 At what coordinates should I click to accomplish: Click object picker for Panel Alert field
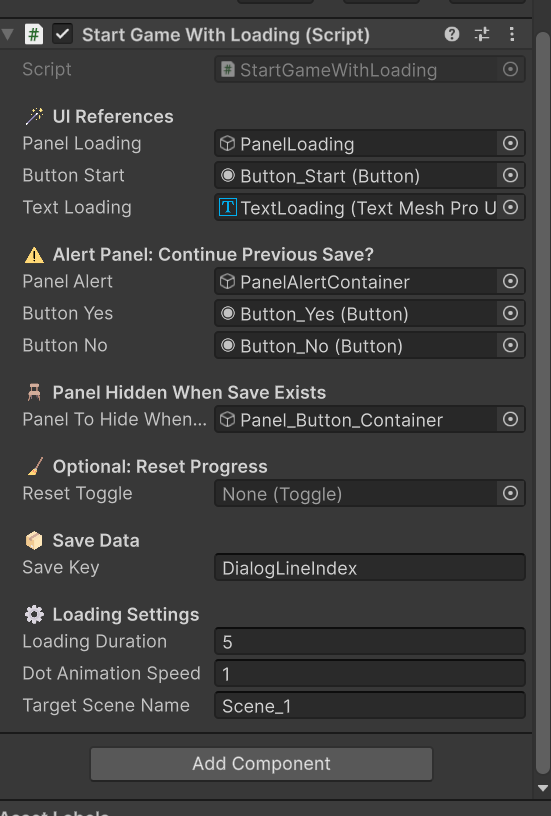[510, 282]
